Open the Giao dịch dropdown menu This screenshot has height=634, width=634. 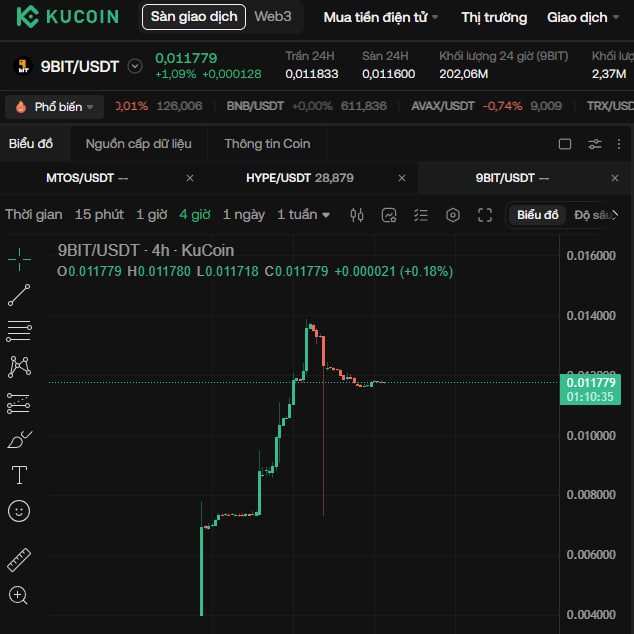(583, 17)
